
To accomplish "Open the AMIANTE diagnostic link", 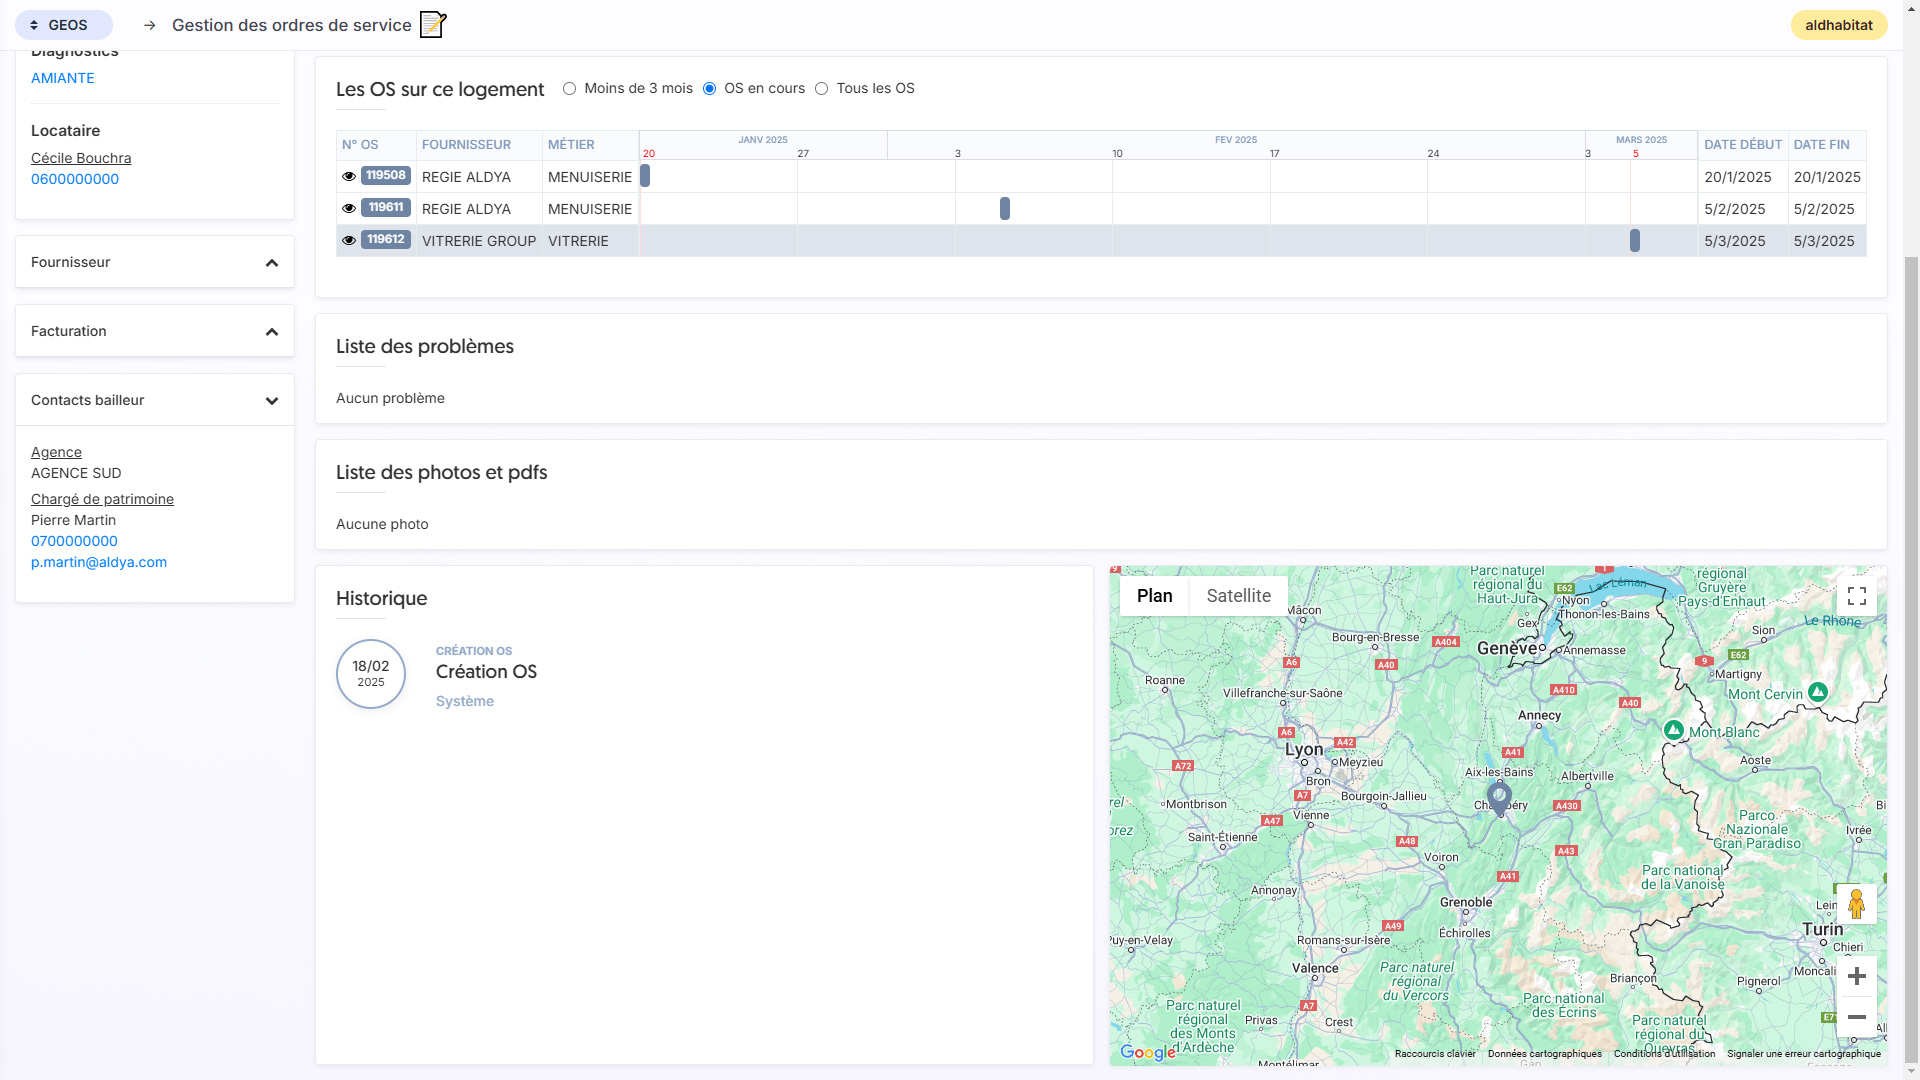I will 62,77.
